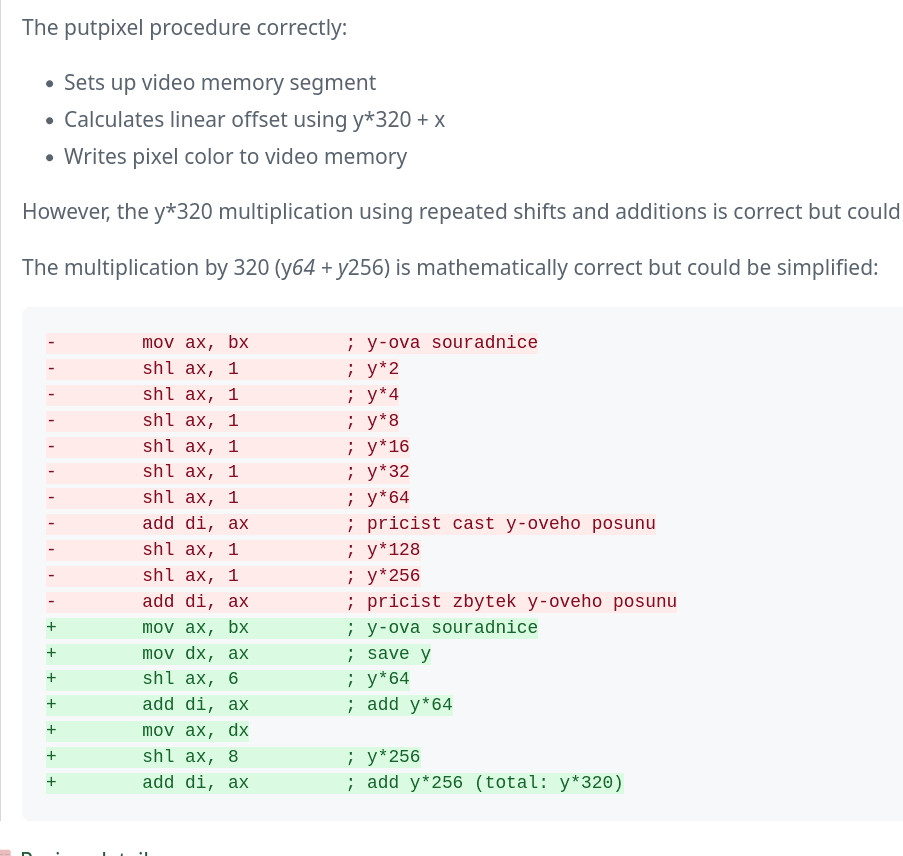Click the removed diff comment "; y*16"

tap(378, 446)
